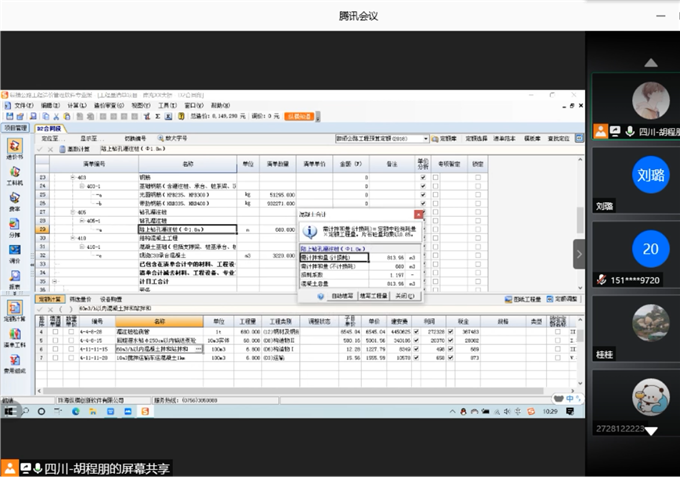Click the 放大字号 magnifier icon
Image resolution: width=680 pixels, height=477 pixels.
161,138
